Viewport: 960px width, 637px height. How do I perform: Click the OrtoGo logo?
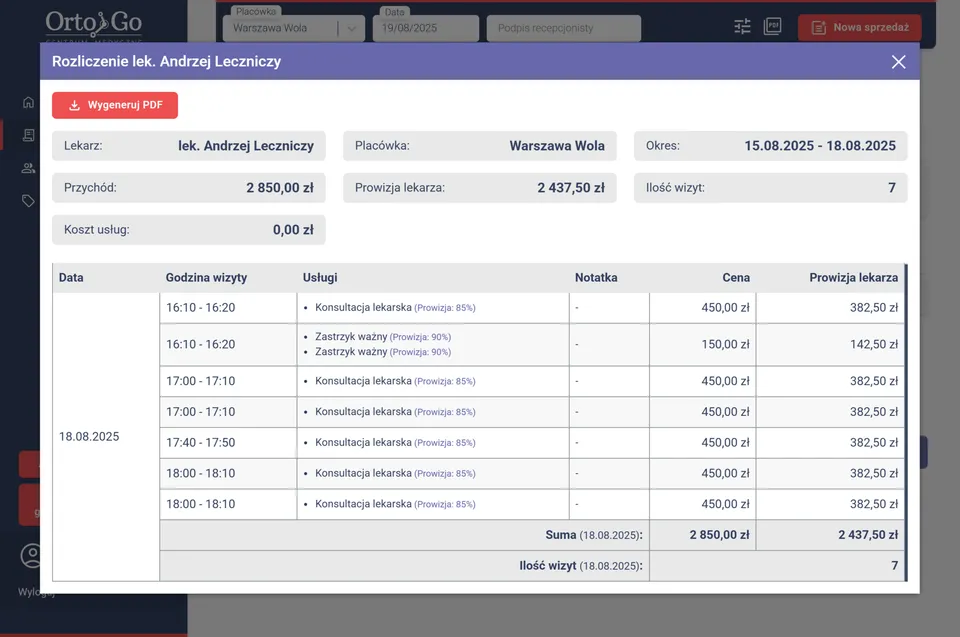93,24
